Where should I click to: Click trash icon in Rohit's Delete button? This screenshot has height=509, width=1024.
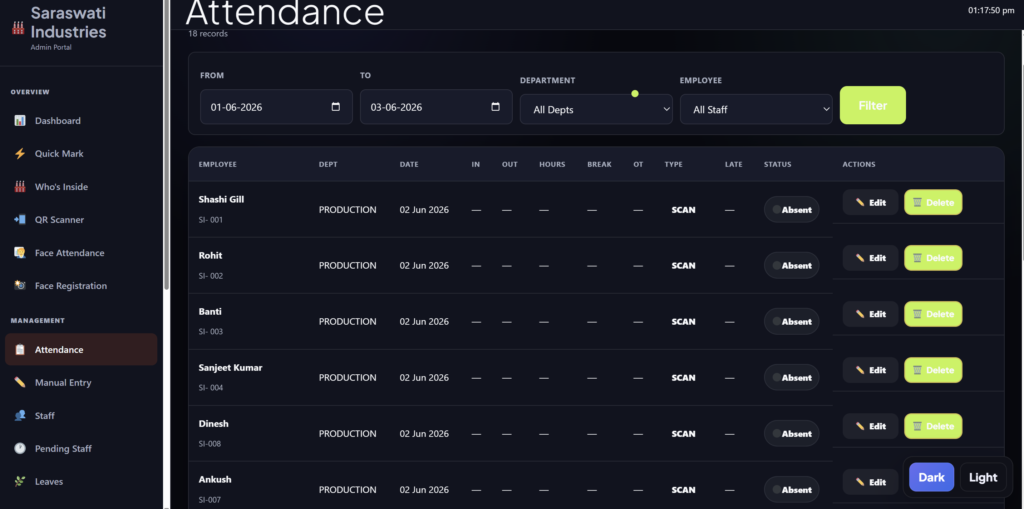(x=917, y=258)
